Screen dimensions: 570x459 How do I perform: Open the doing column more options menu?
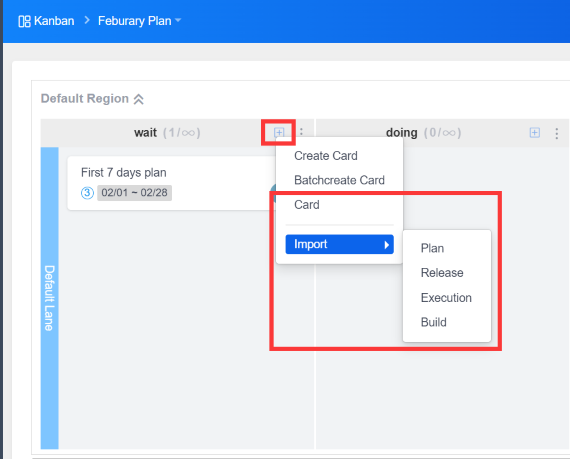557,133
